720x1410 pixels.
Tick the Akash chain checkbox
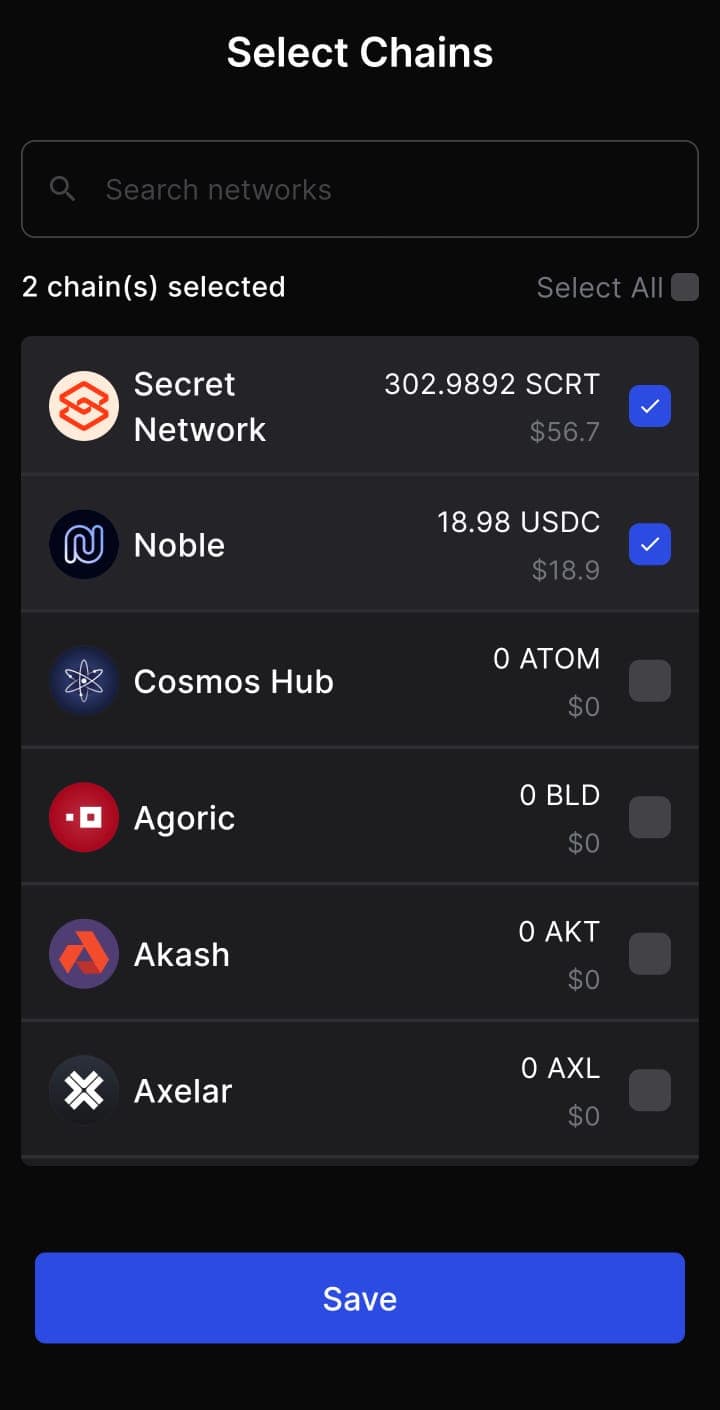click(x=650, y=954)
